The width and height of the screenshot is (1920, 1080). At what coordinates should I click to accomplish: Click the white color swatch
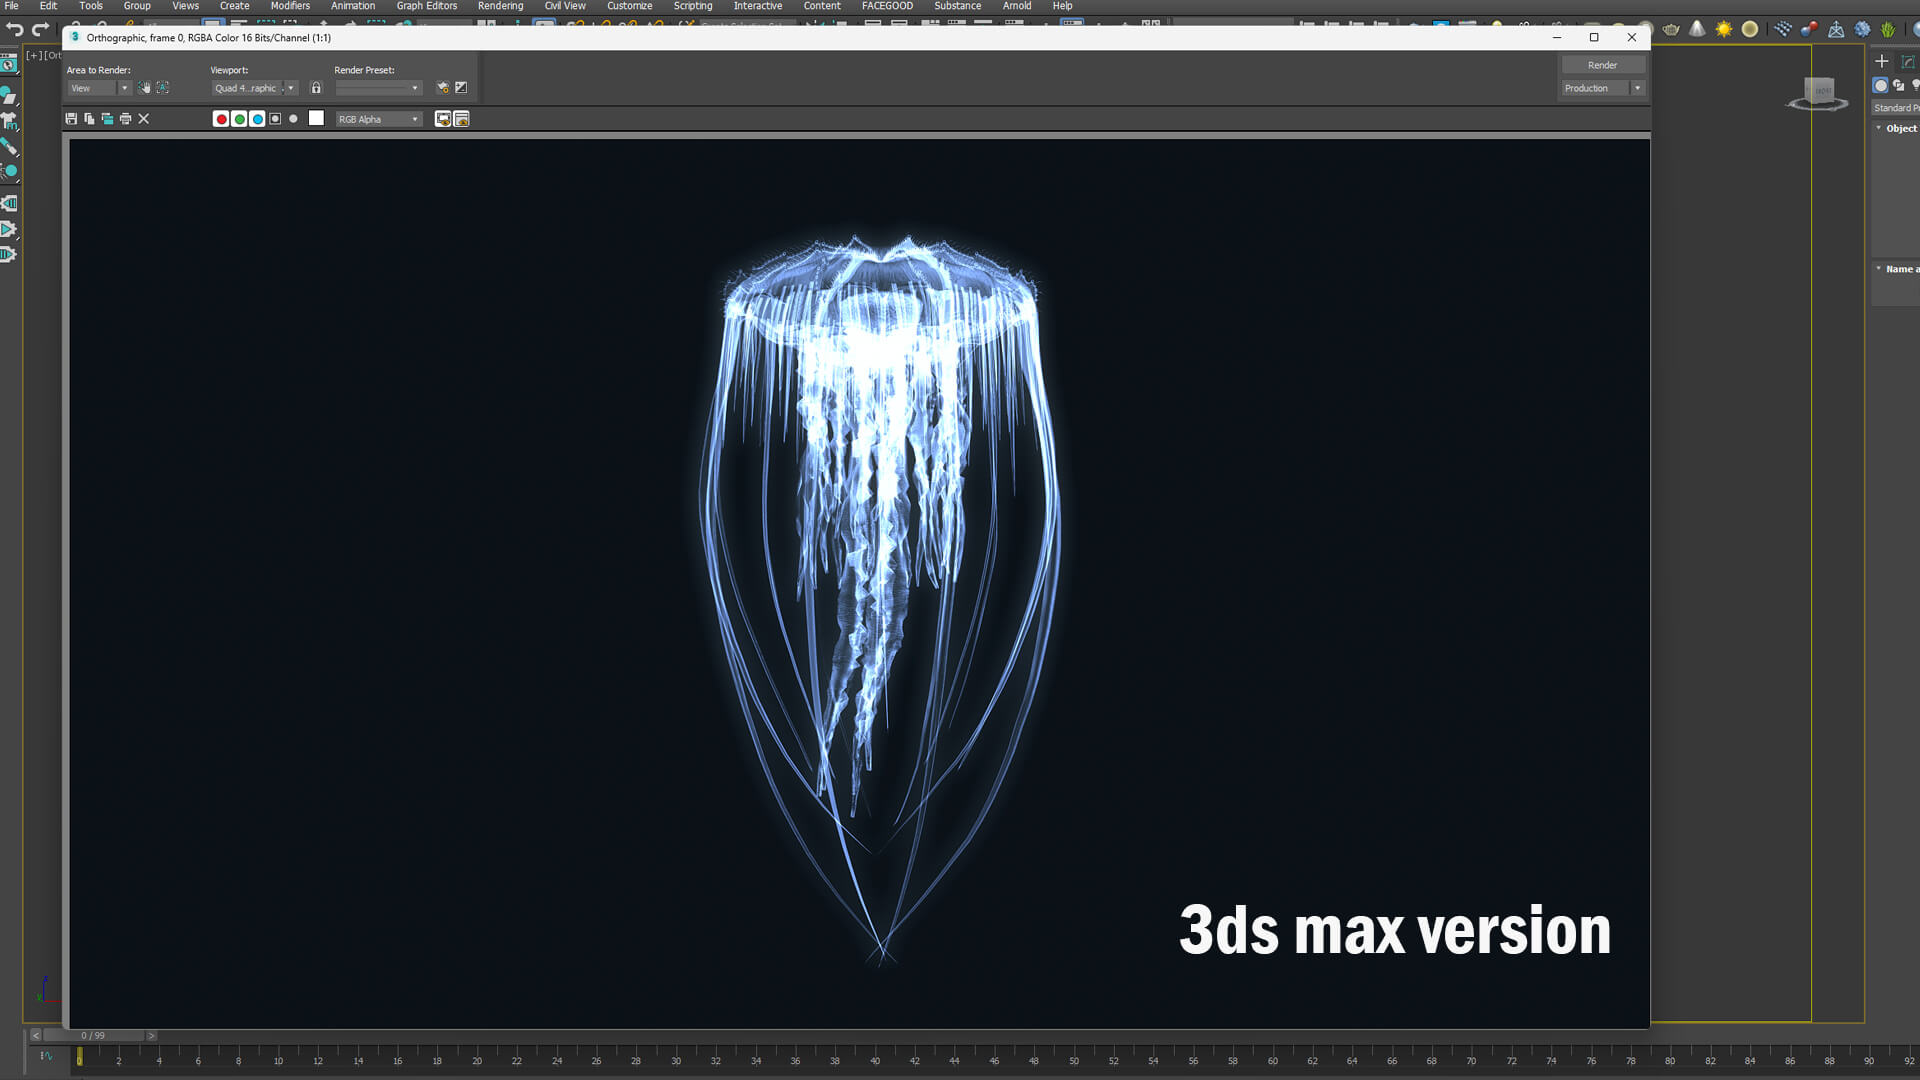coord(316,118)
